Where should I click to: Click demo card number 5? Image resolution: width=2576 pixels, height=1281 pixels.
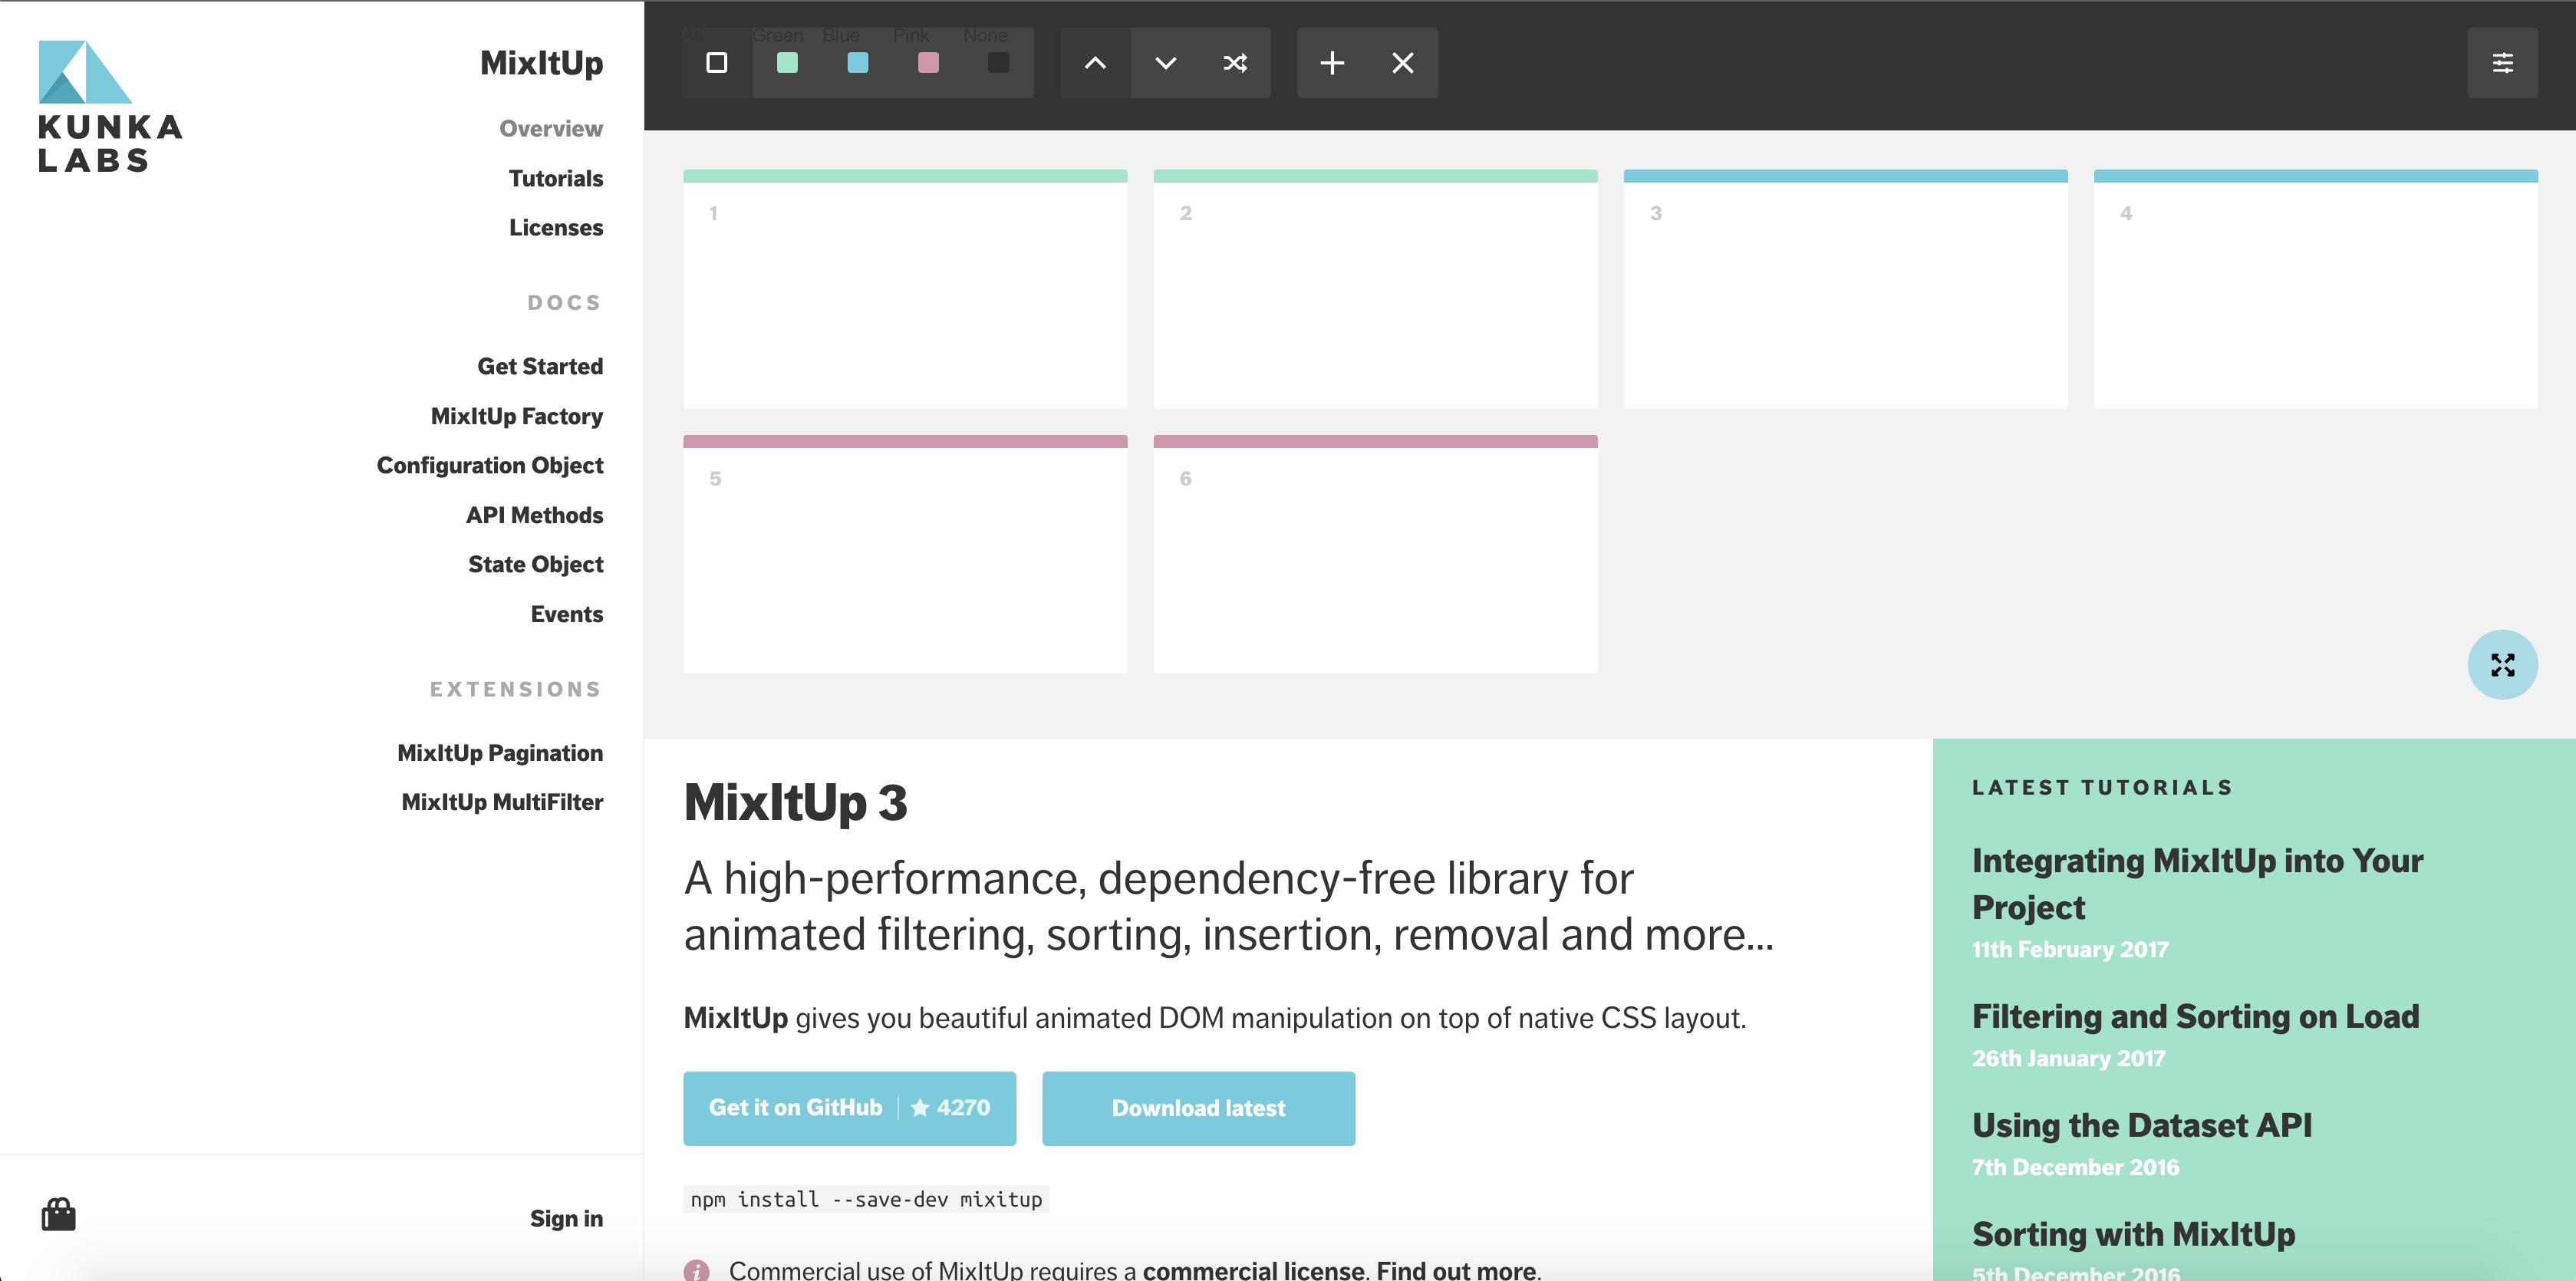[905, 555]
